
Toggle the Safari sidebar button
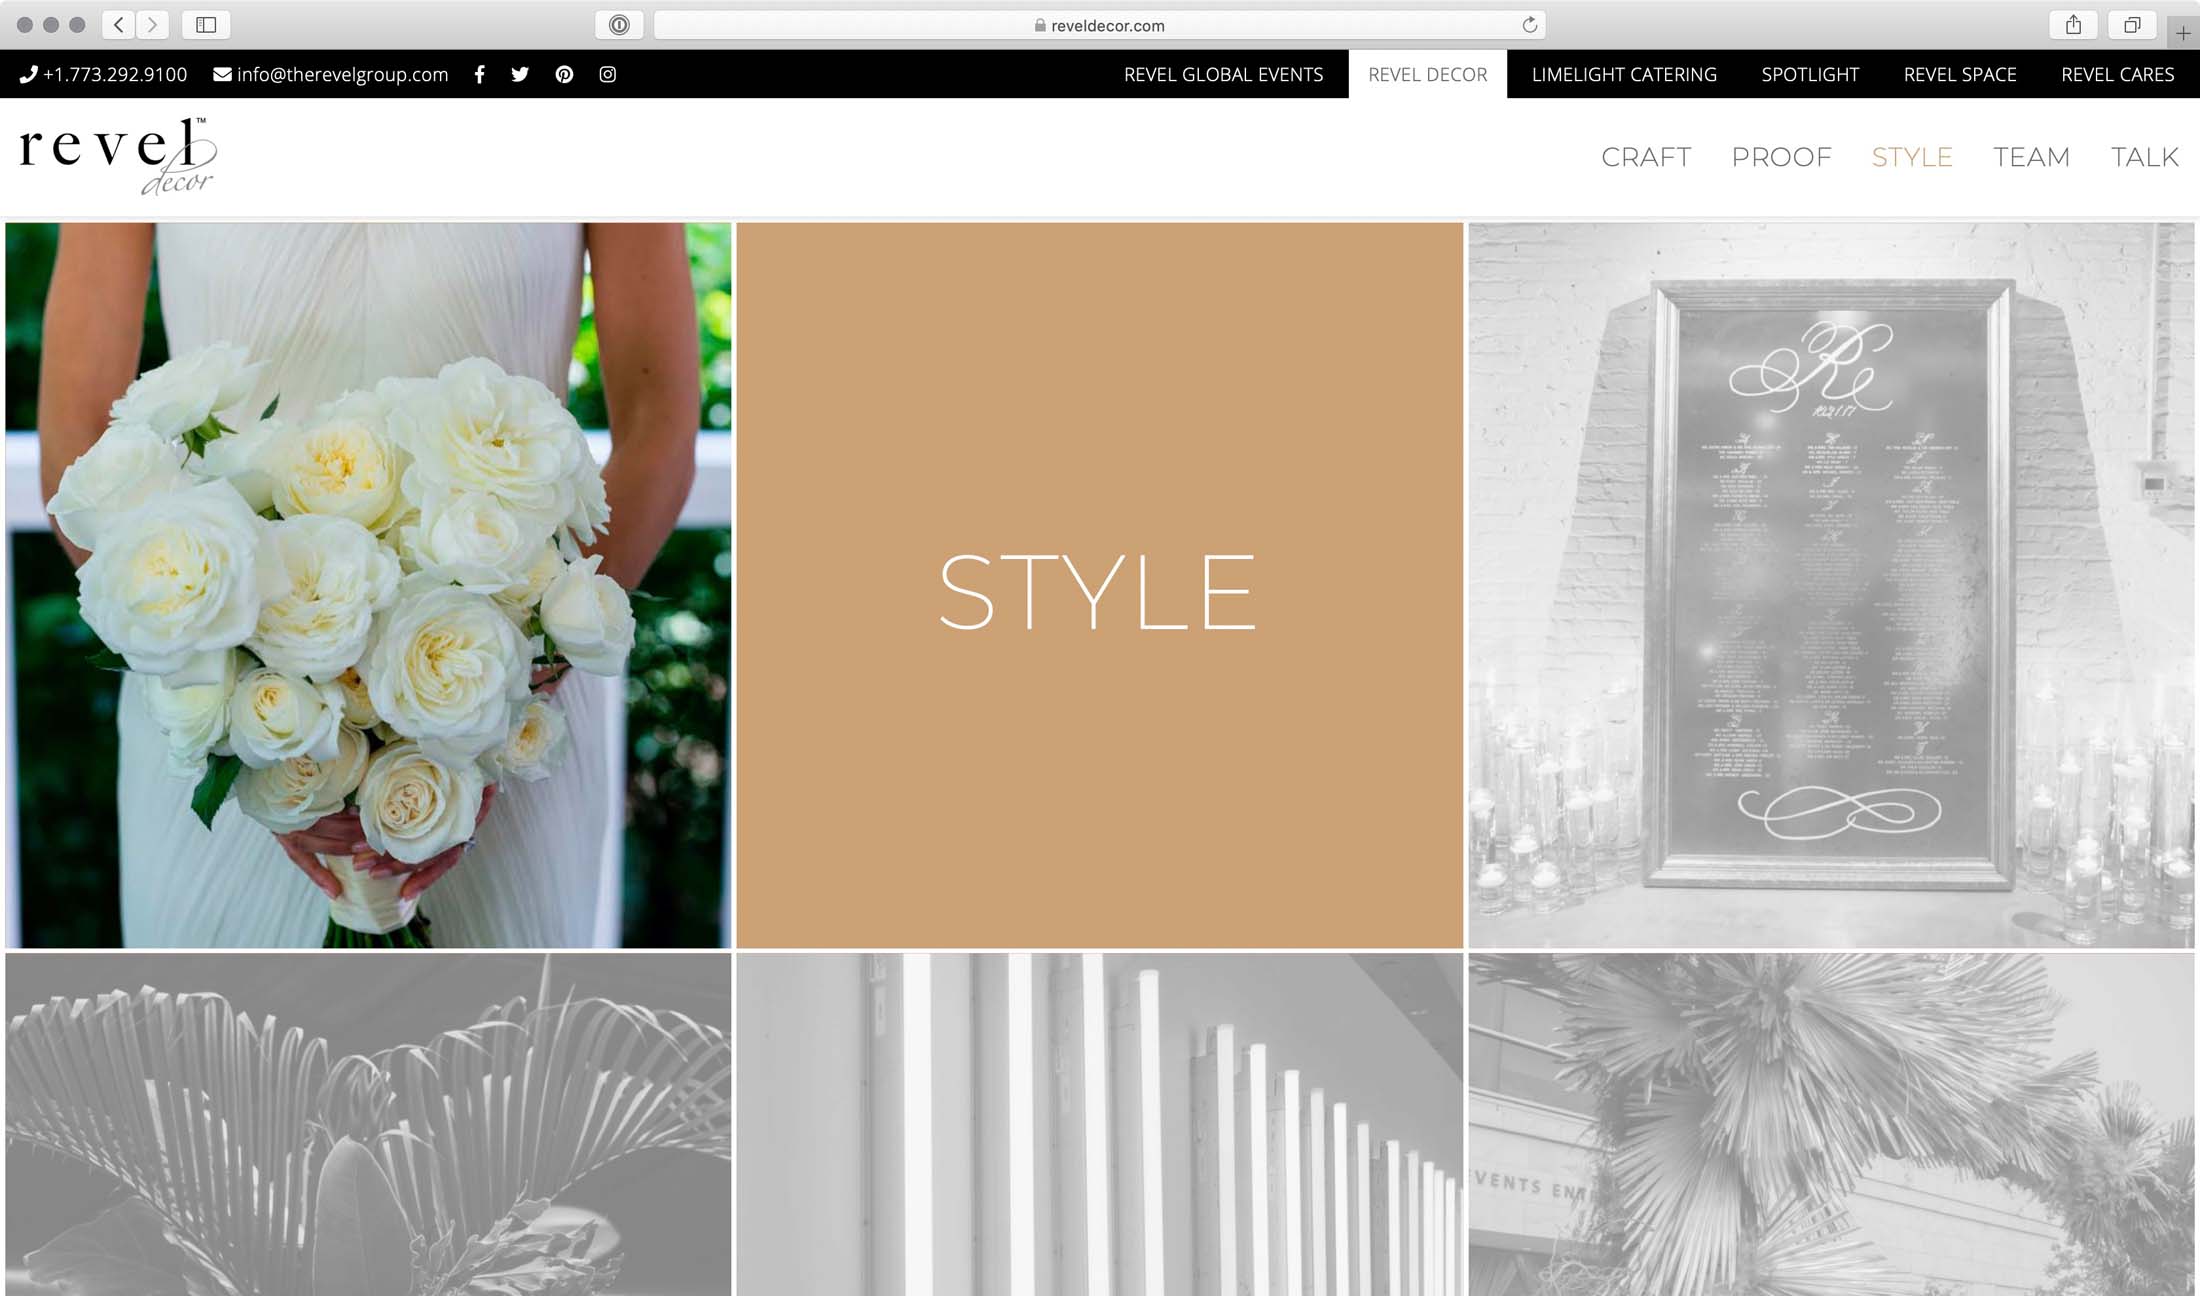[x=206, y=25]
